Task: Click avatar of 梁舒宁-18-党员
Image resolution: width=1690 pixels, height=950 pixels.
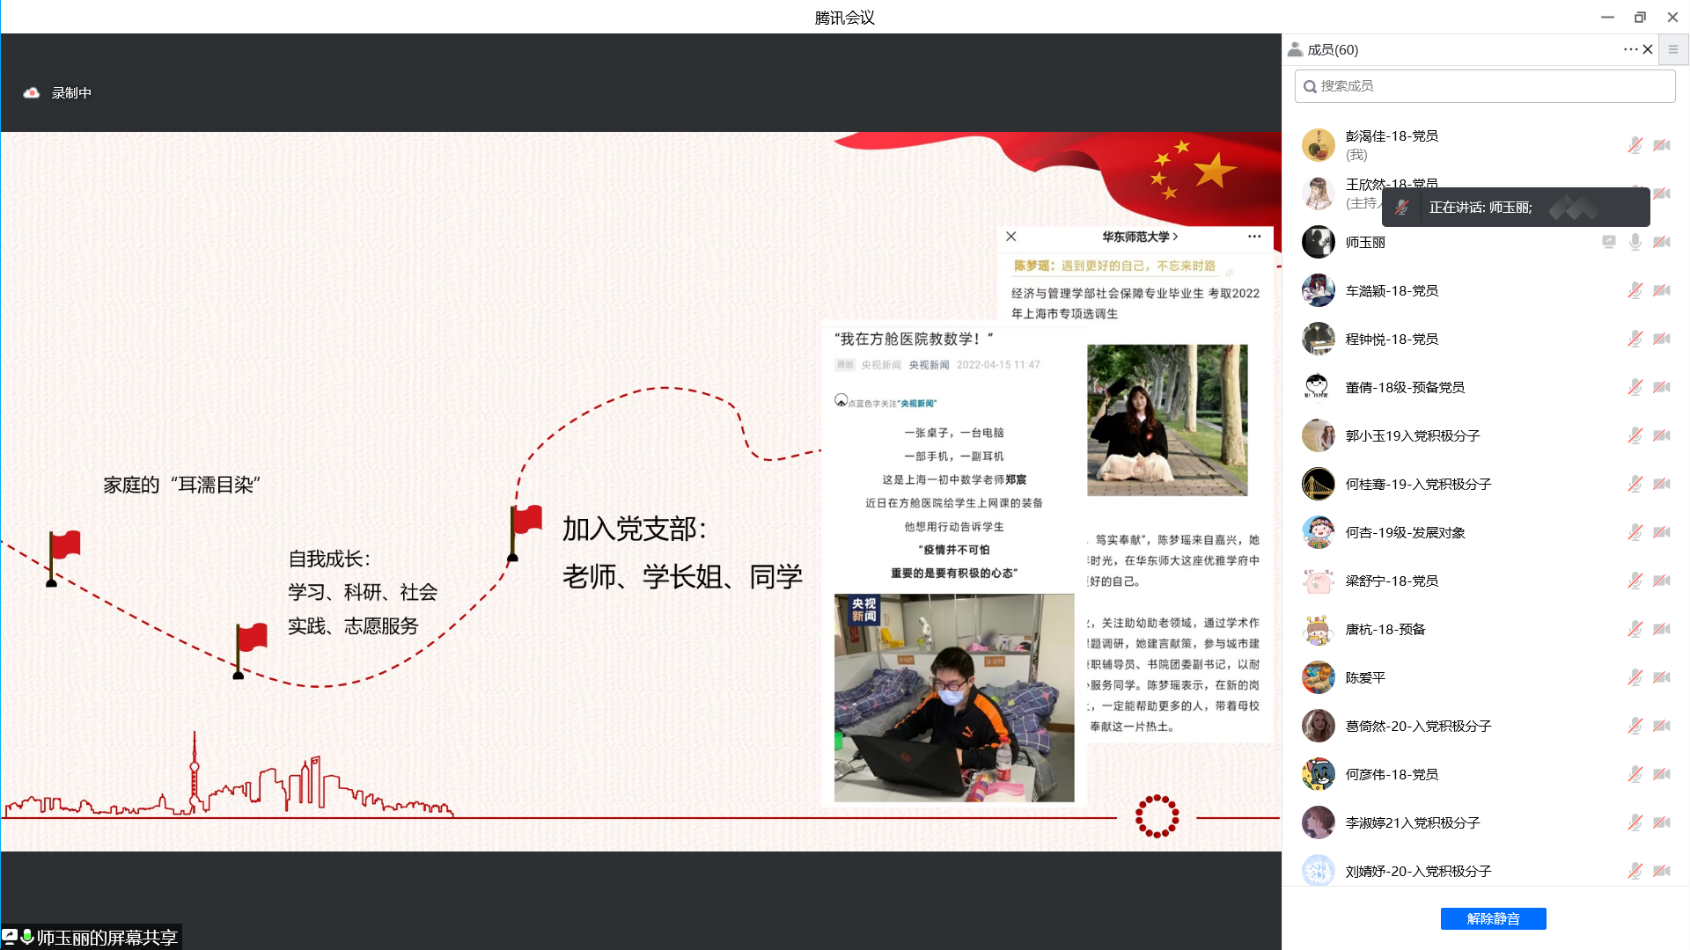Action: [x=1318, y=581]
